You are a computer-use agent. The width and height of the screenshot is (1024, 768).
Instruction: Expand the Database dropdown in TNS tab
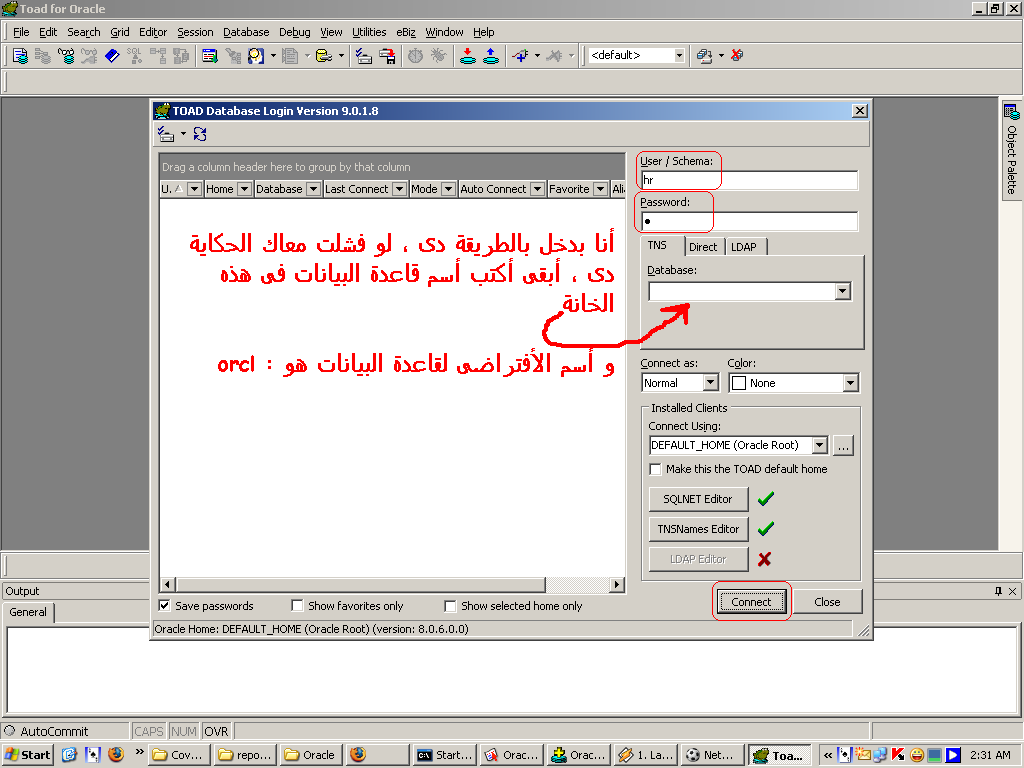coord(842,291)
